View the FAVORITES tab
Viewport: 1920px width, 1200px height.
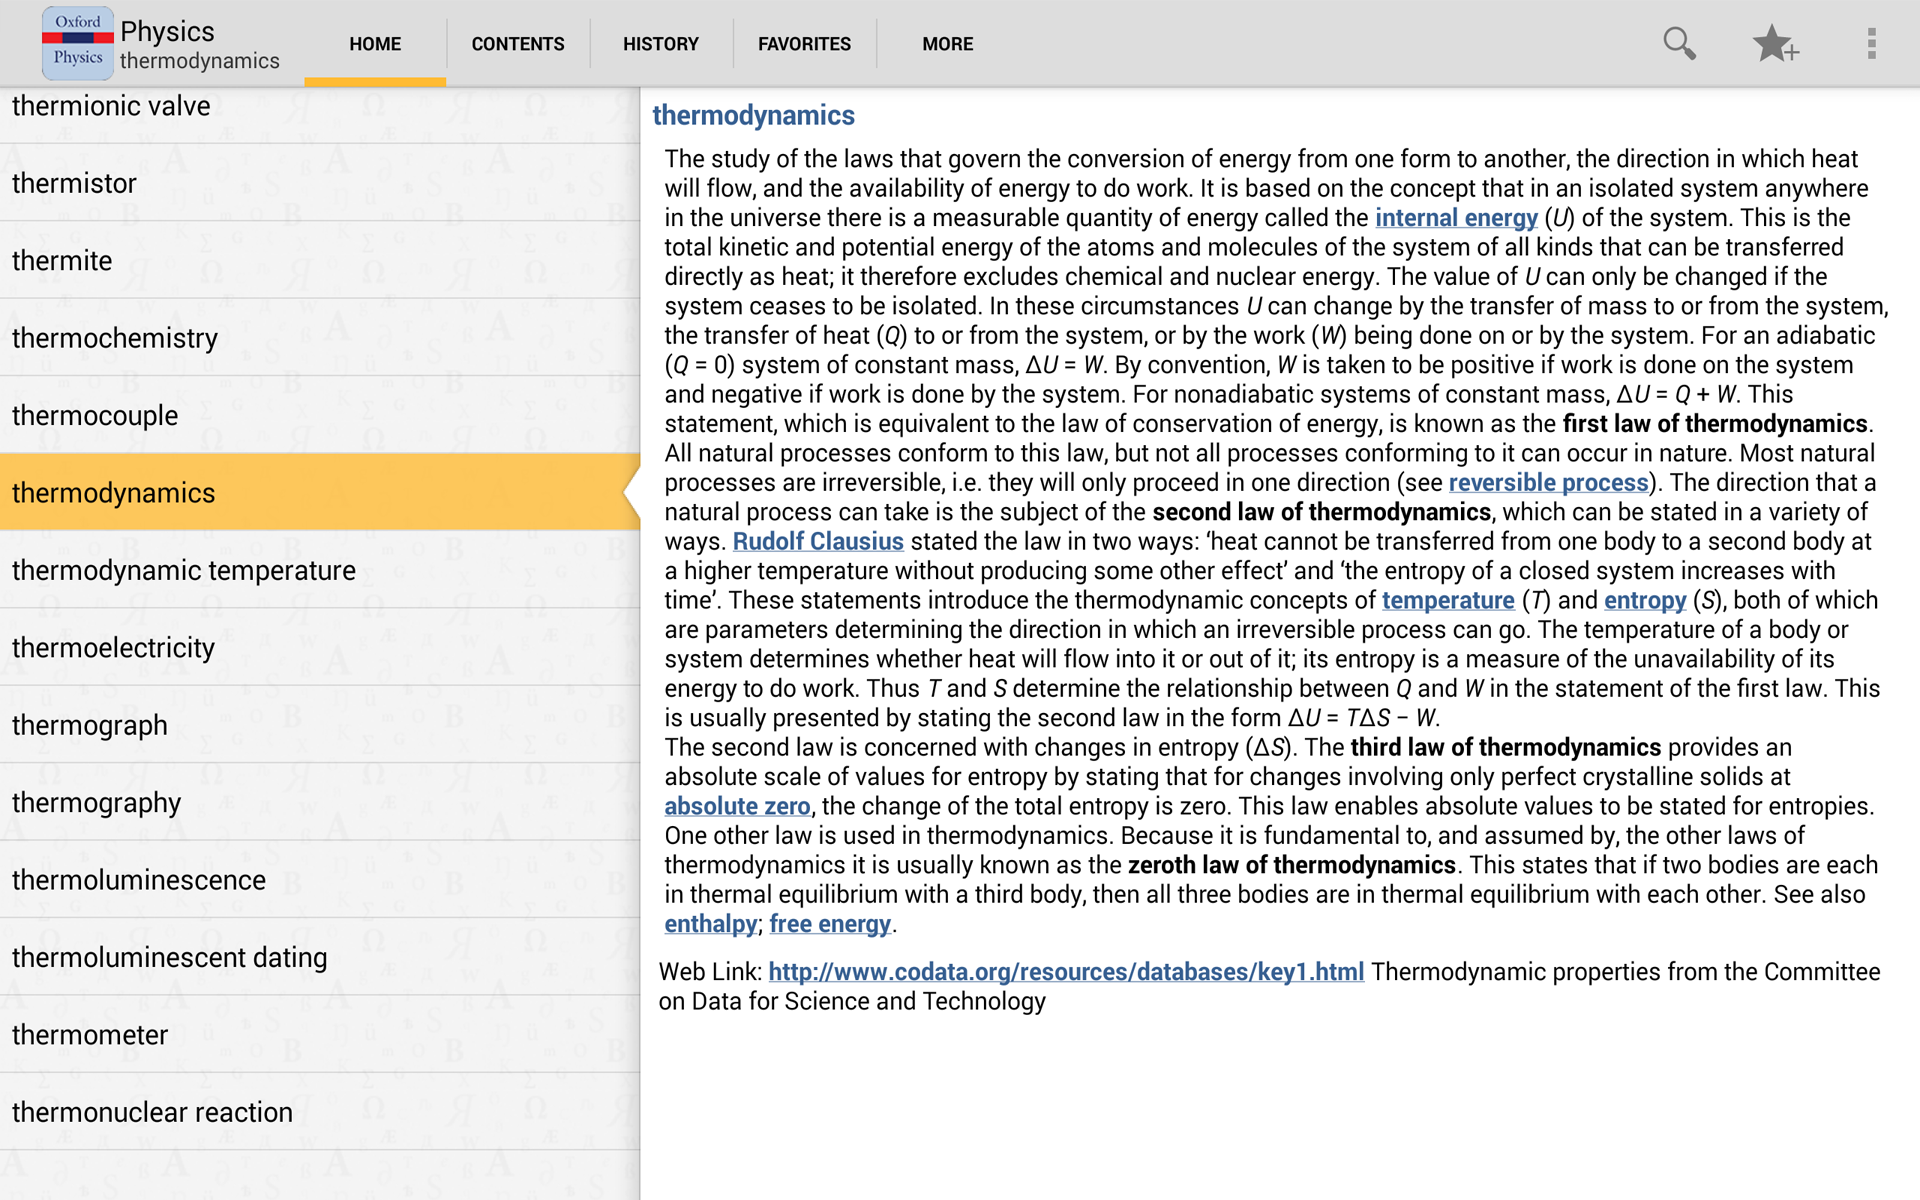coord(804,43)
